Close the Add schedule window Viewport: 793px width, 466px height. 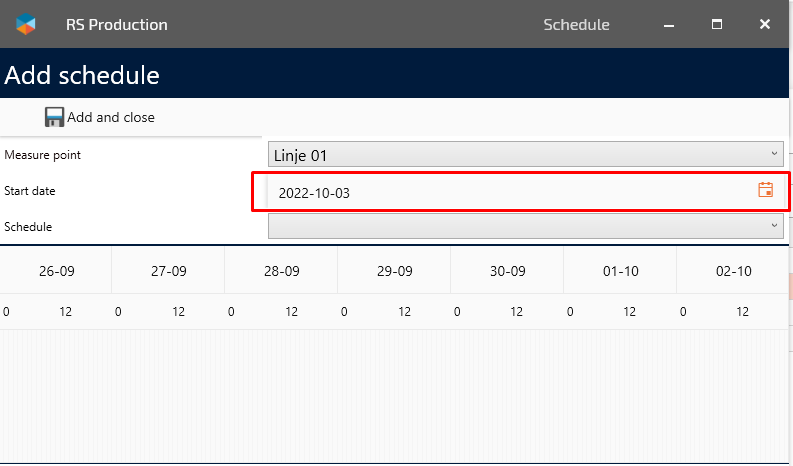click(765, 24)
